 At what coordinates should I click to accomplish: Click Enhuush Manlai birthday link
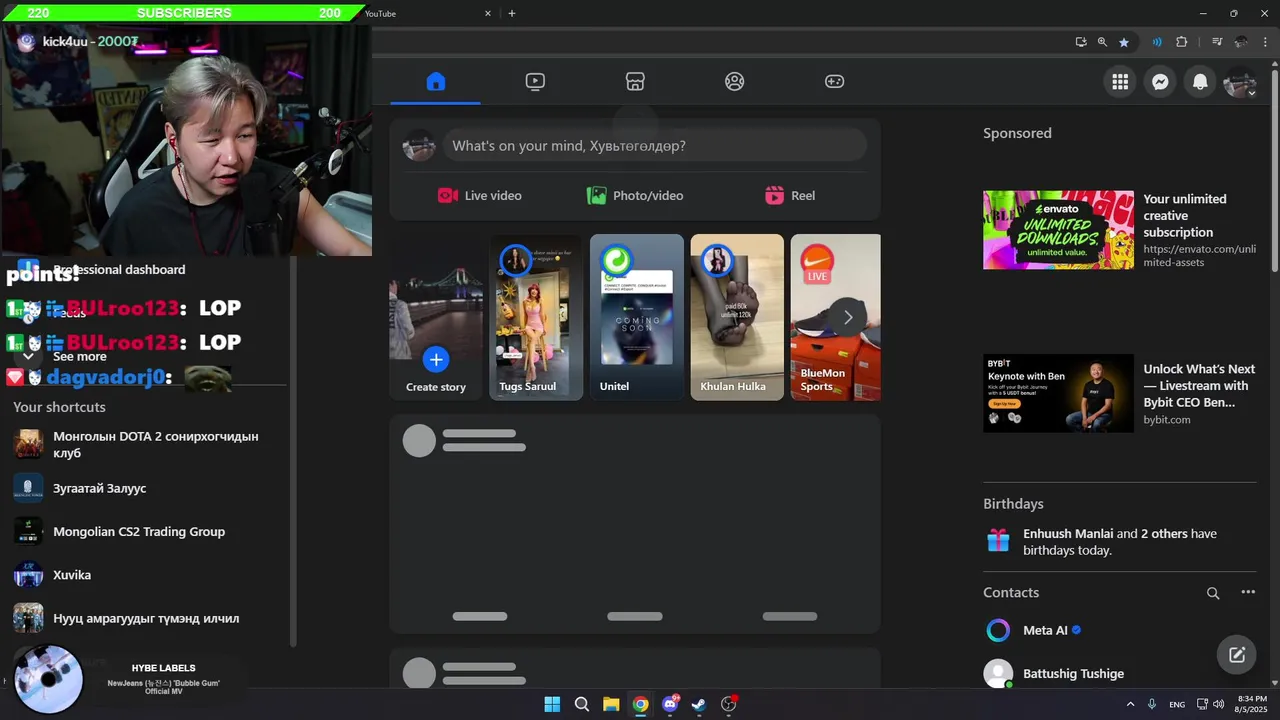[1068, 534]
